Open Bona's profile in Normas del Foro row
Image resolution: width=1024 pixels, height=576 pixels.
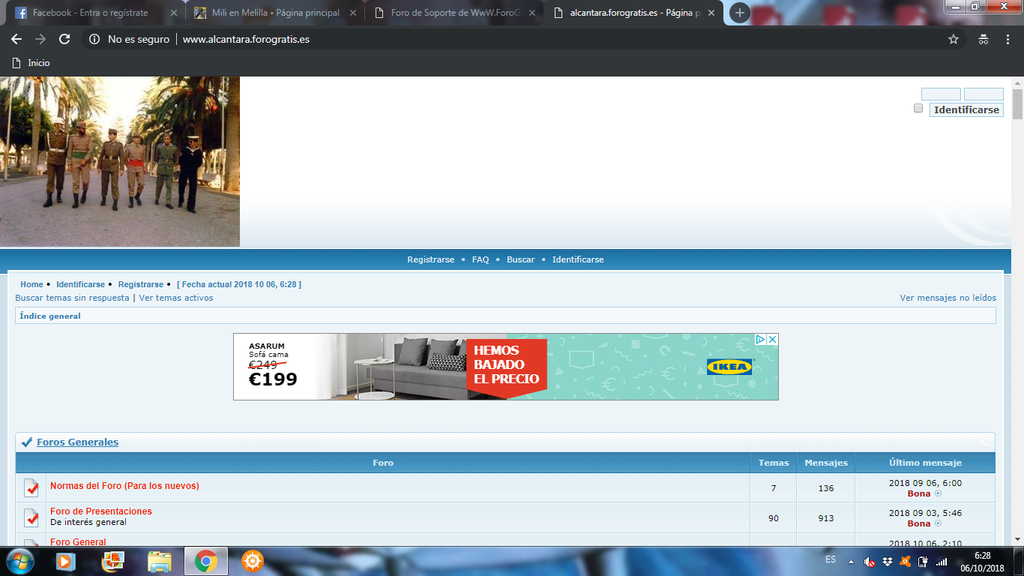(x=918, y=494)
